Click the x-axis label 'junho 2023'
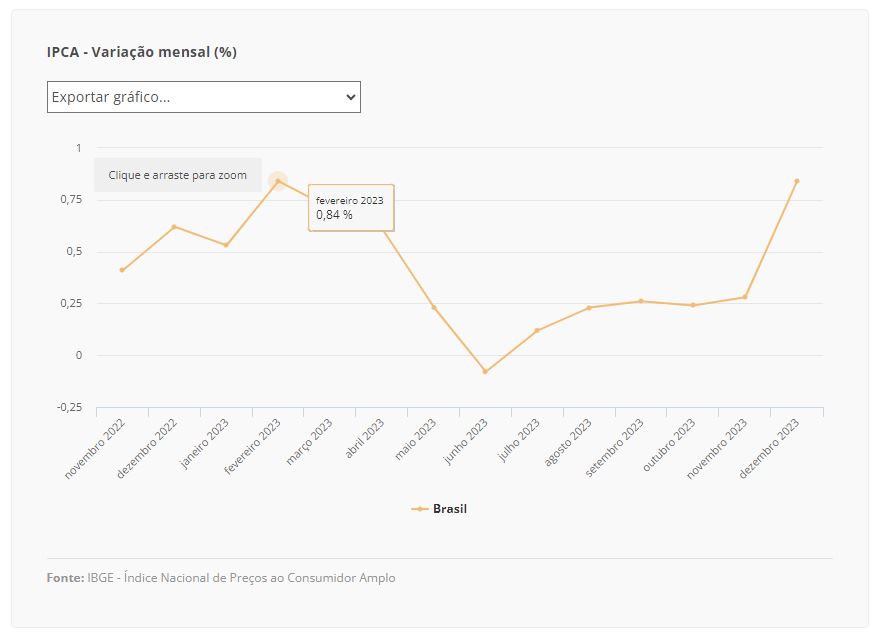 (x=466, y=441)
